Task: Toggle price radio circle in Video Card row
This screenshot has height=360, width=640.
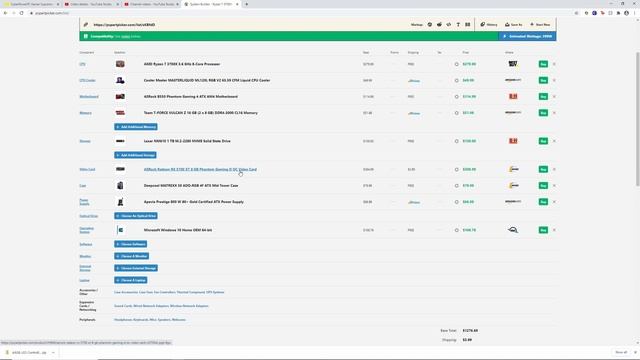Action: coord(457,169)
